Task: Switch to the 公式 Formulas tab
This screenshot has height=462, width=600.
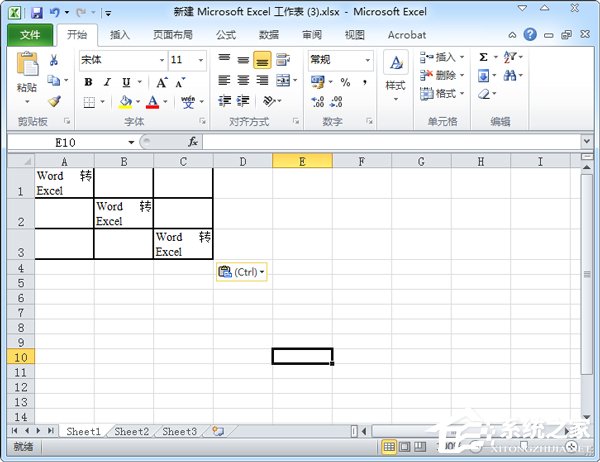Action: (x=226, y=35)
